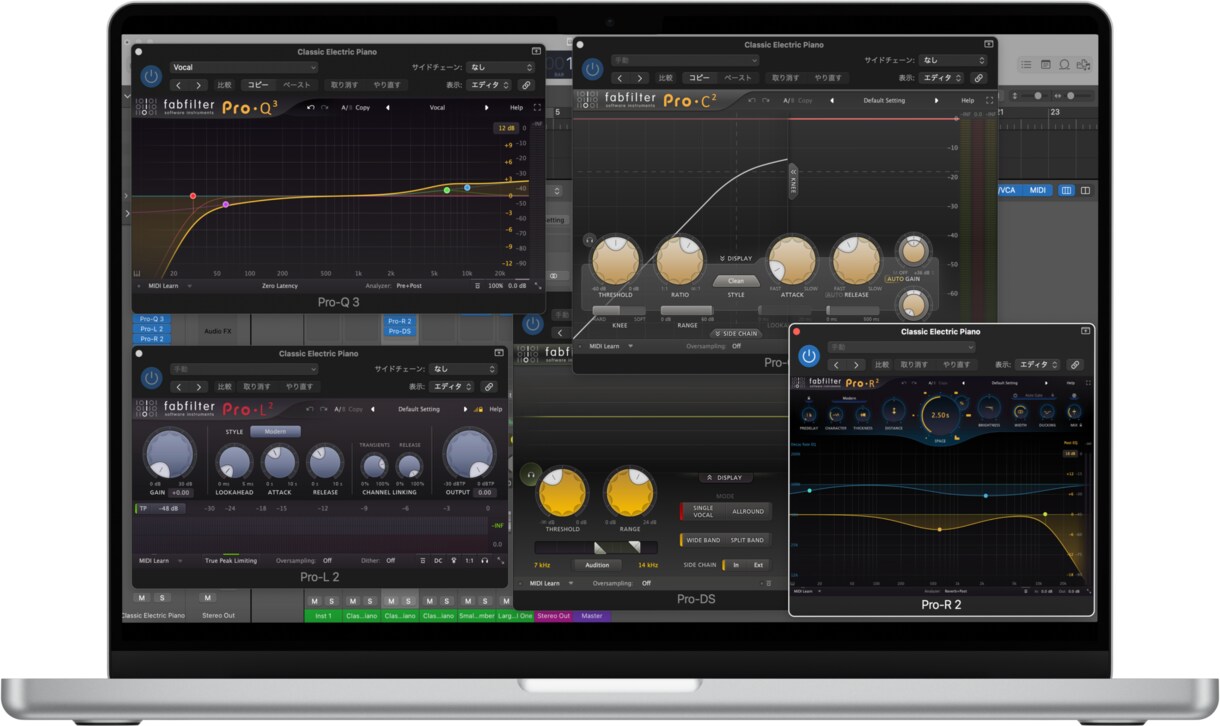Click the Clean style button in Pro-C 2
This screenshot has width=1220, height=726.
click(x=736, y=281)
